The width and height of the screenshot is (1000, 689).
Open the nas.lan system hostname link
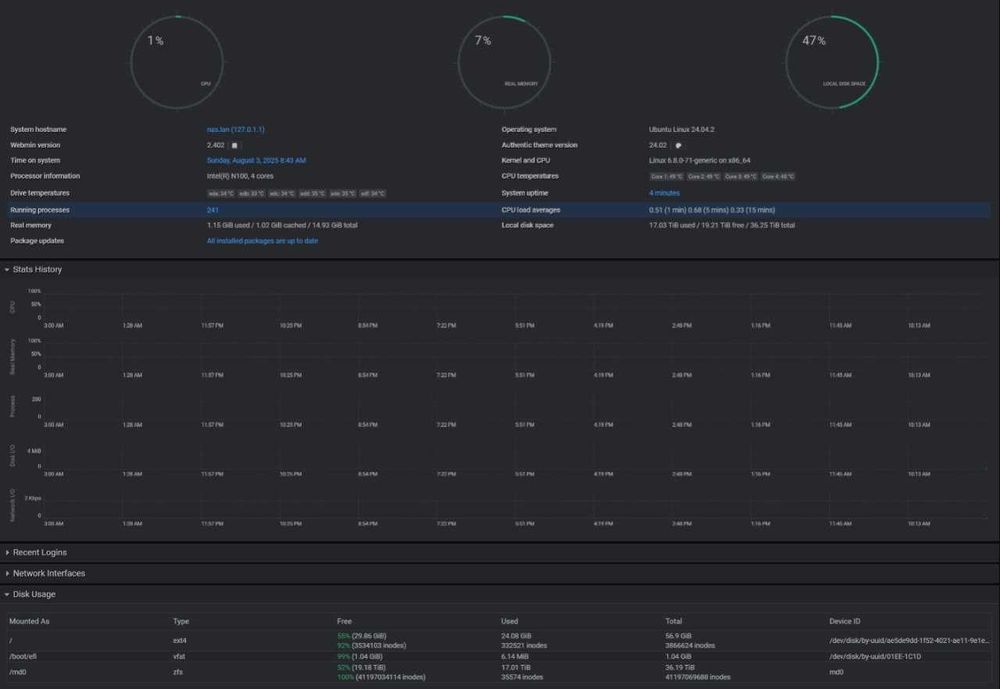tap(235, 130)
